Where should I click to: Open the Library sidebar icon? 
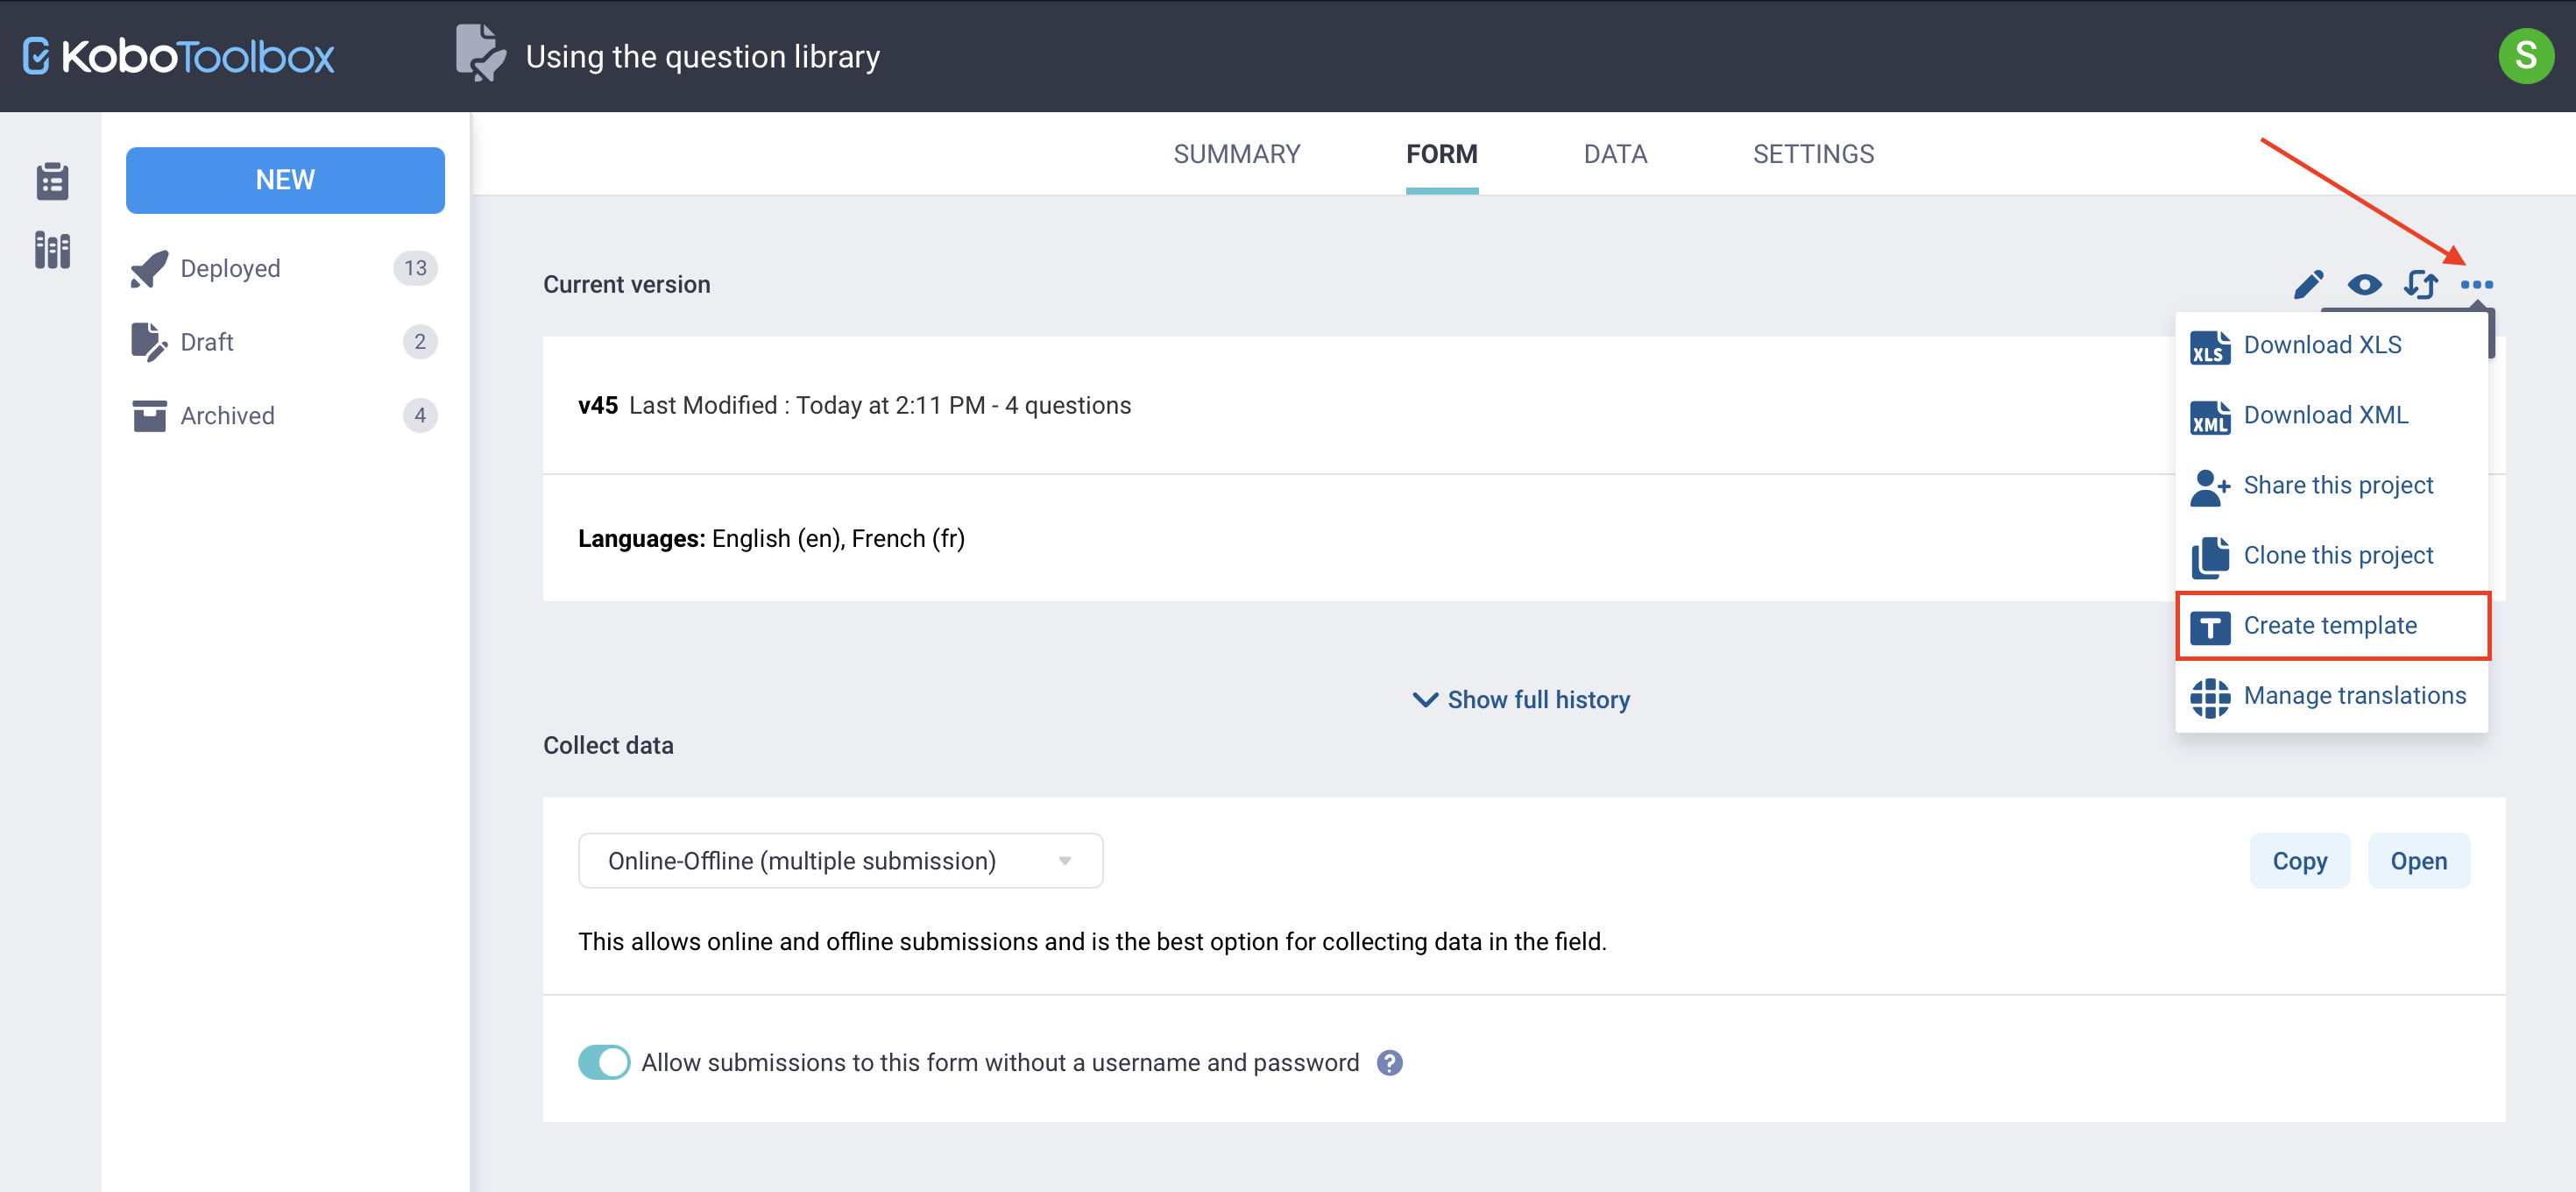tap(52, 250)
